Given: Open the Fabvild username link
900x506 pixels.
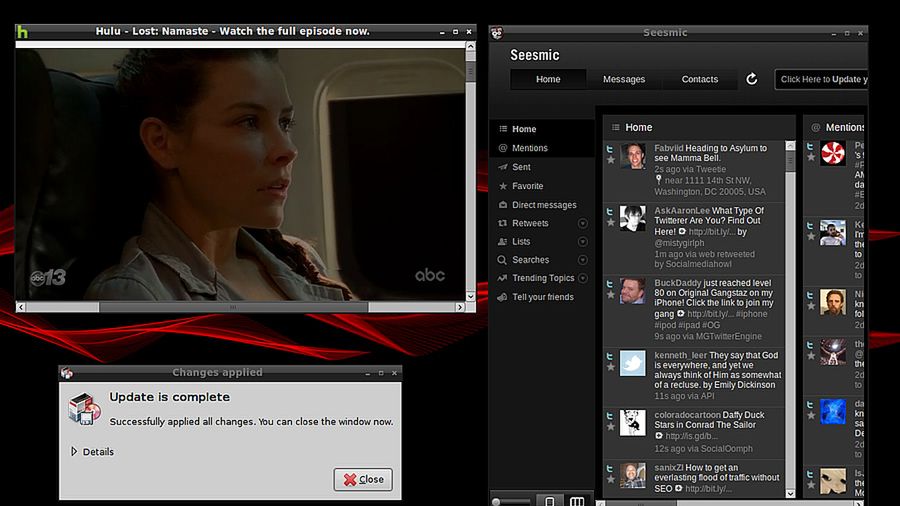Looking at the screenshot, I should (669, 148).
